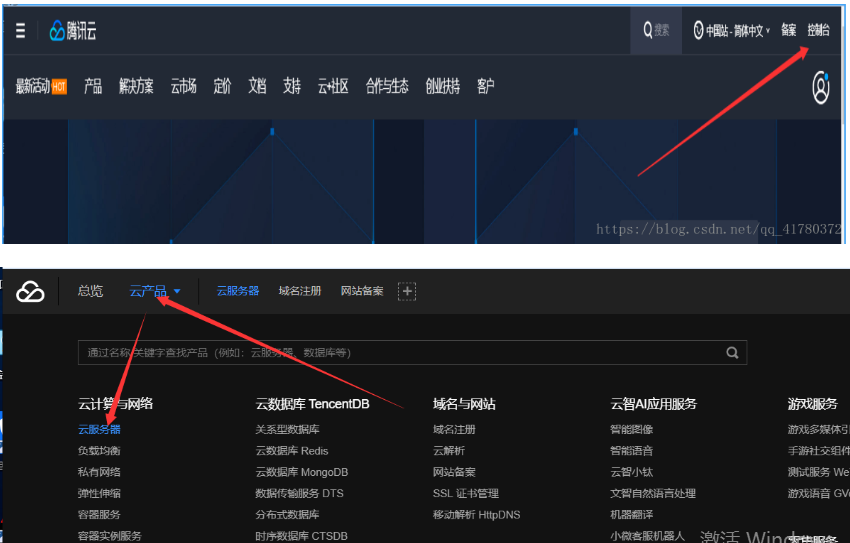Open 移动解析 HttpDNS link
The image size is (850, 543).
(476, 515)
